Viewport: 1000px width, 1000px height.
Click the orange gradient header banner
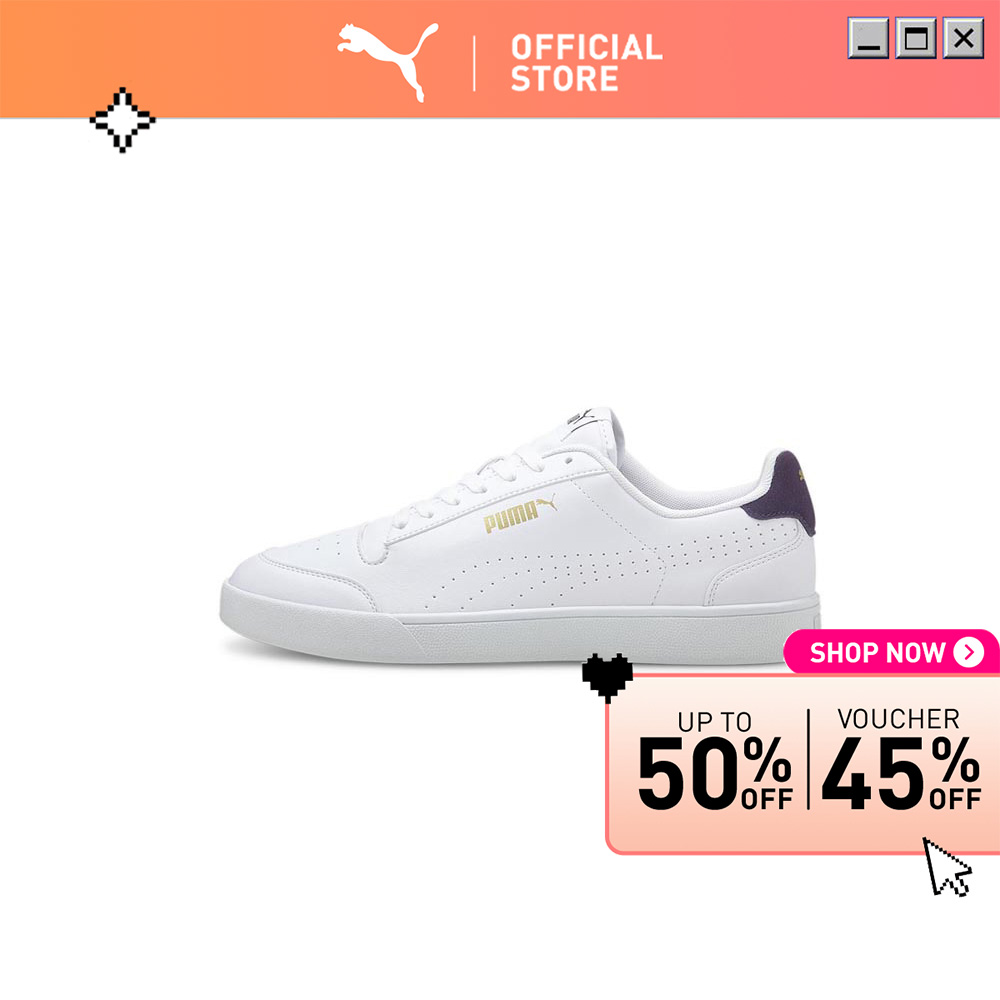[x=500, y=59]
